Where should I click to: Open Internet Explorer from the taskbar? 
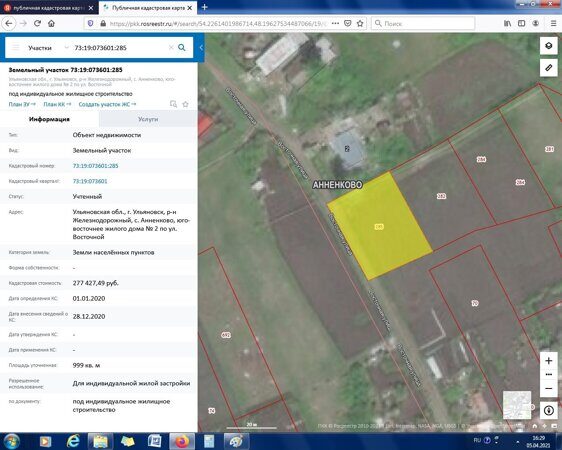(x=73, y=441)
